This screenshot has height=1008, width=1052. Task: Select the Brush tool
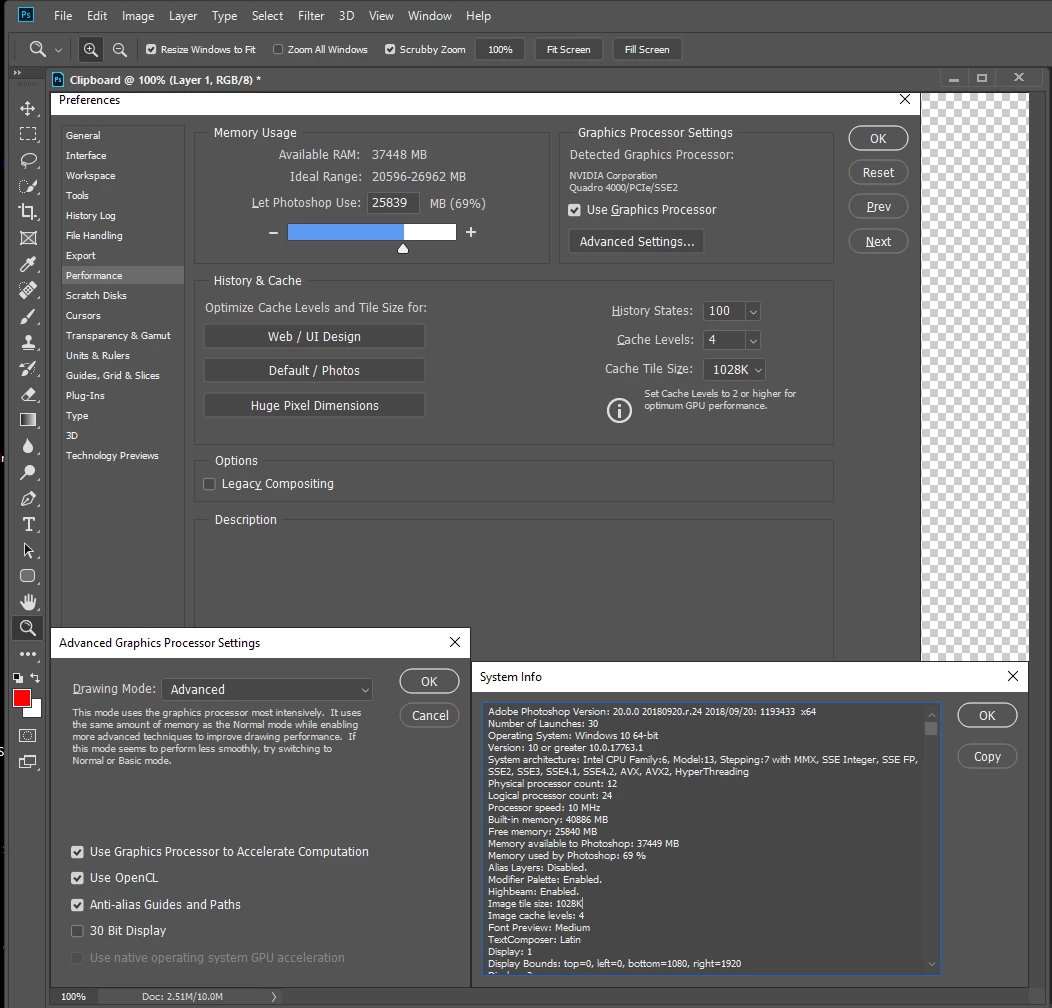[x=28, y=316]
